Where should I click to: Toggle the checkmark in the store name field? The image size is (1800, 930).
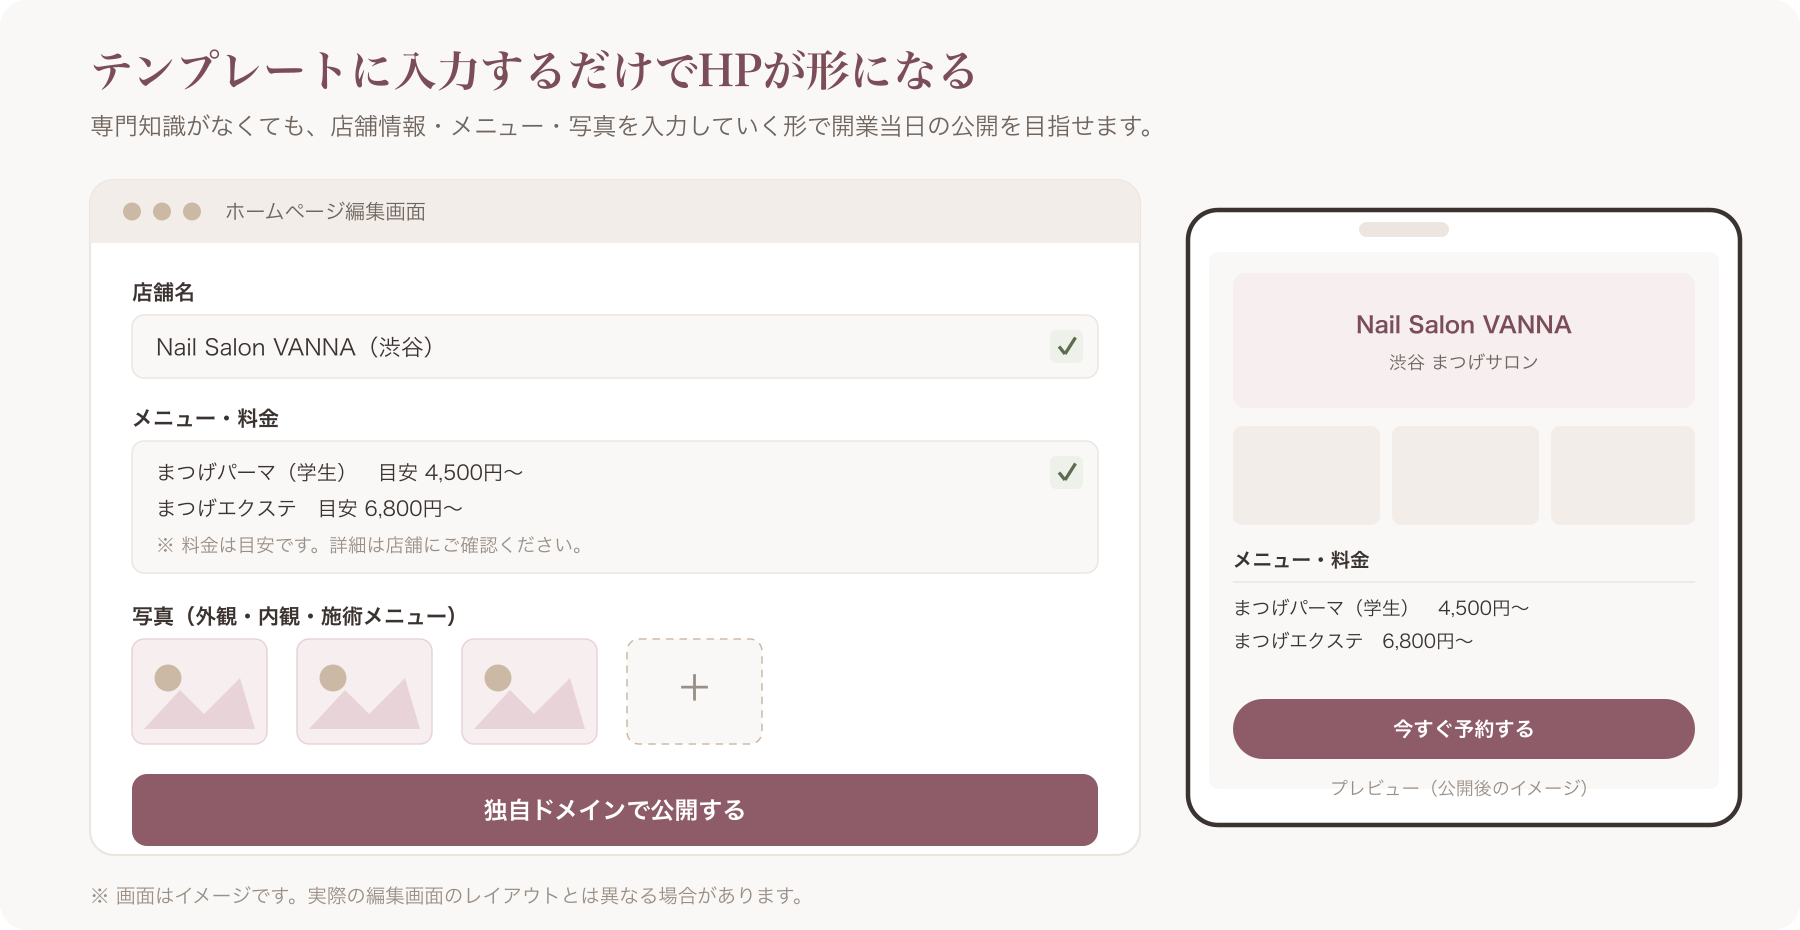(1067, 346)
